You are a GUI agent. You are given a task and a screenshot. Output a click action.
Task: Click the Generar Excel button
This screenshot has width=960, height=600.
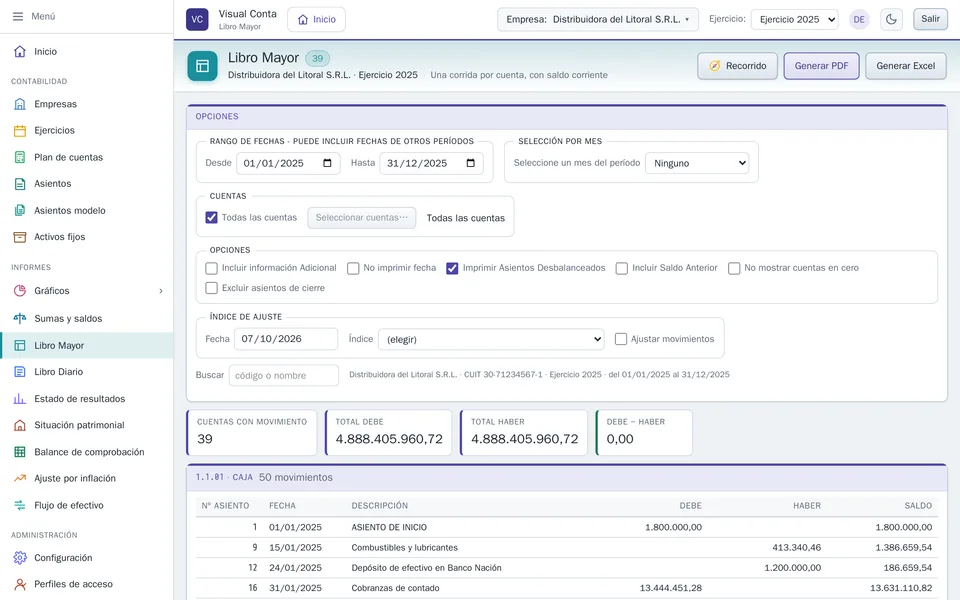pyautogui.click(x=906, y=66)
